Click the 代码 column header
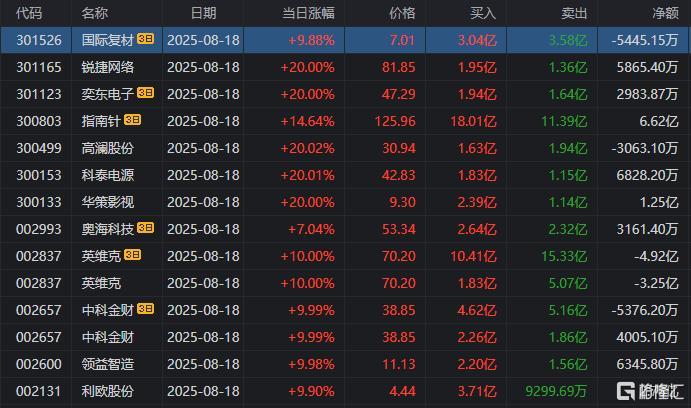The height and width of the screenshot is (408, 691). point(29,13)
